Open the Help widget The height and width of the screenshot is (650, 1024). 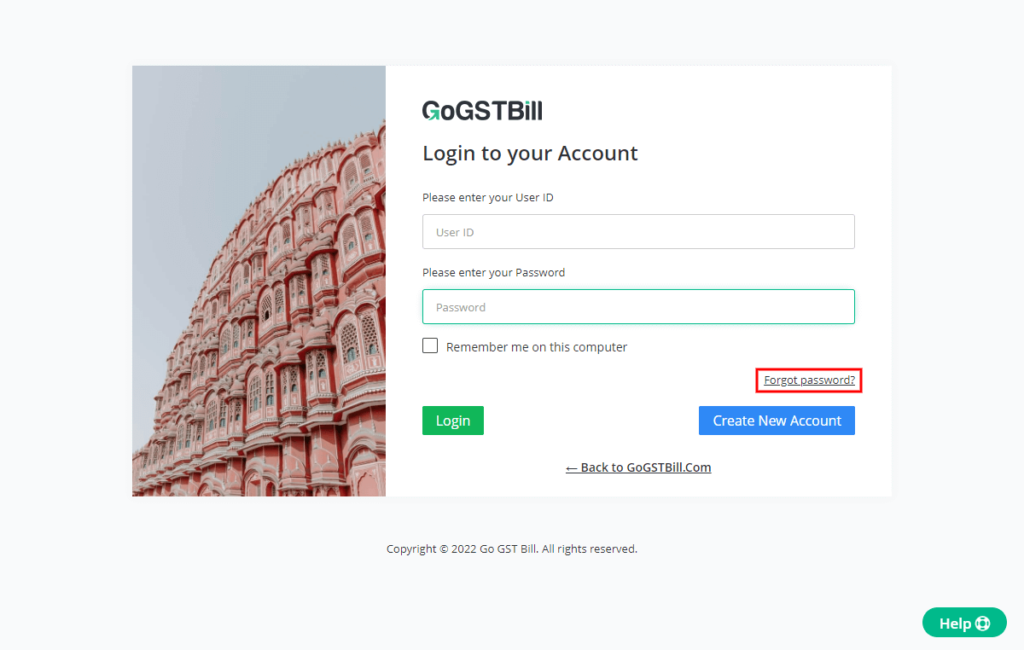[x=963, y=622]
